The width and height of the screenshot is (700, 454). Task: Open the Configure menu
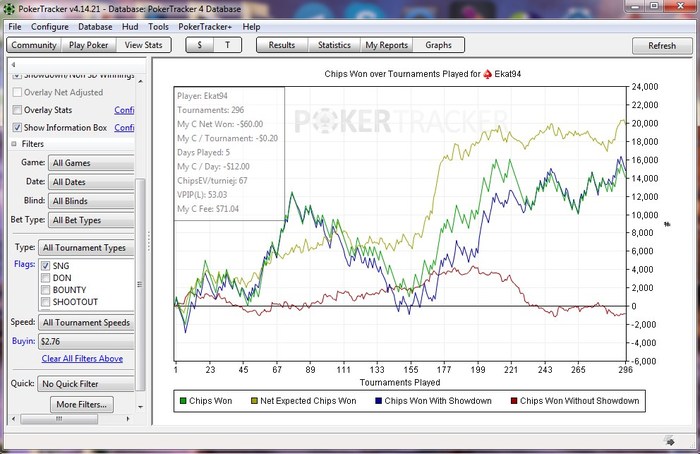click(50, 27)
